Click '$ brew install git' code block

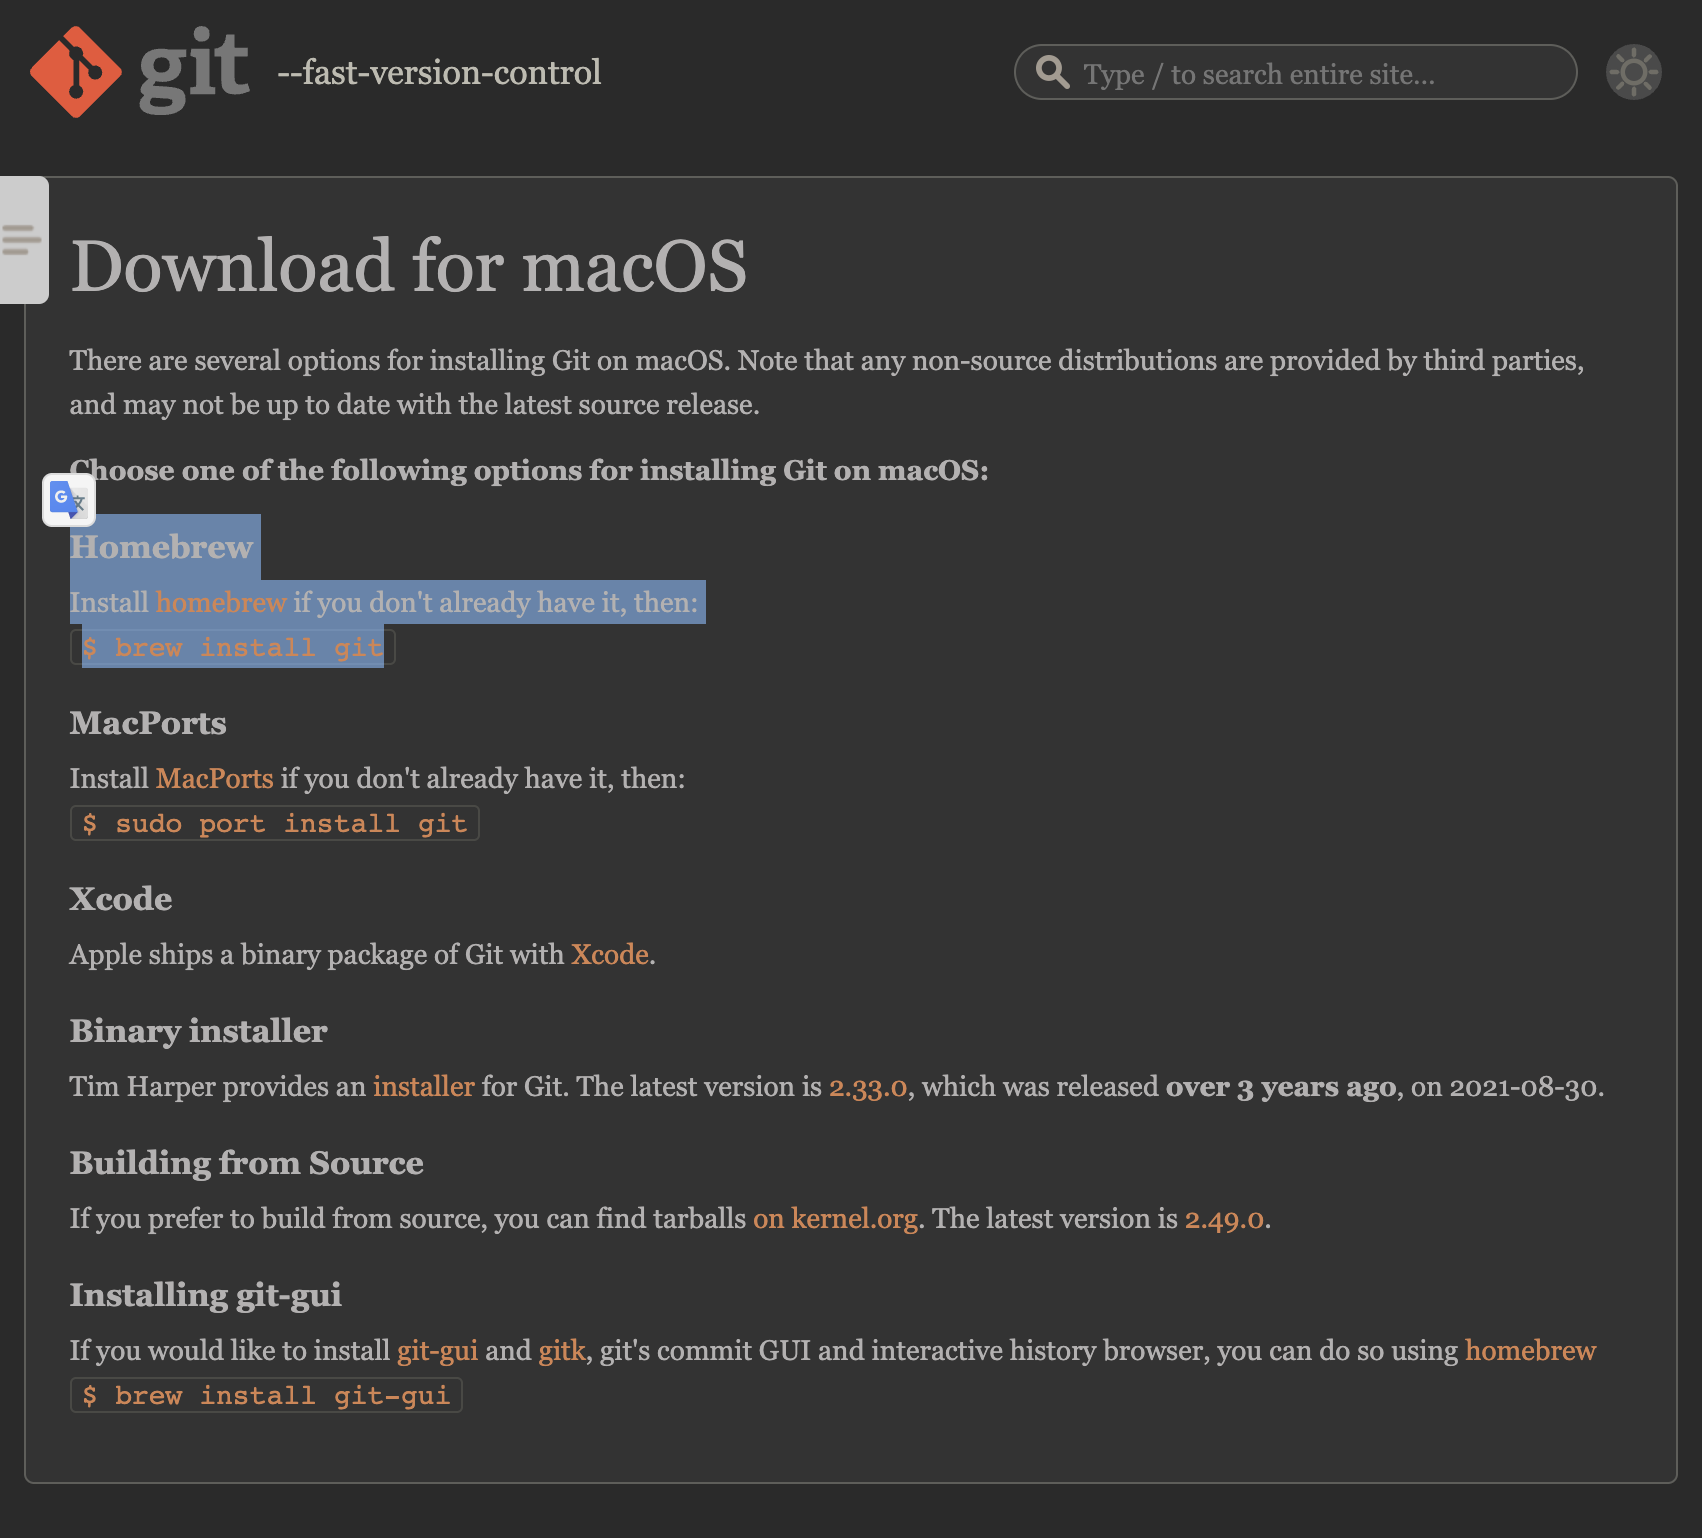pyautogui.click(x=232, y=647)
